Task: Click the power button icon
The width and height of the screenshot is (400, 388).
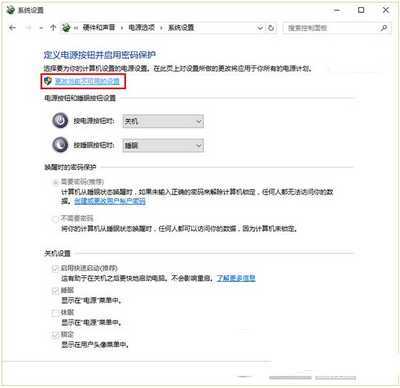Action: click(x=60, y=121)
